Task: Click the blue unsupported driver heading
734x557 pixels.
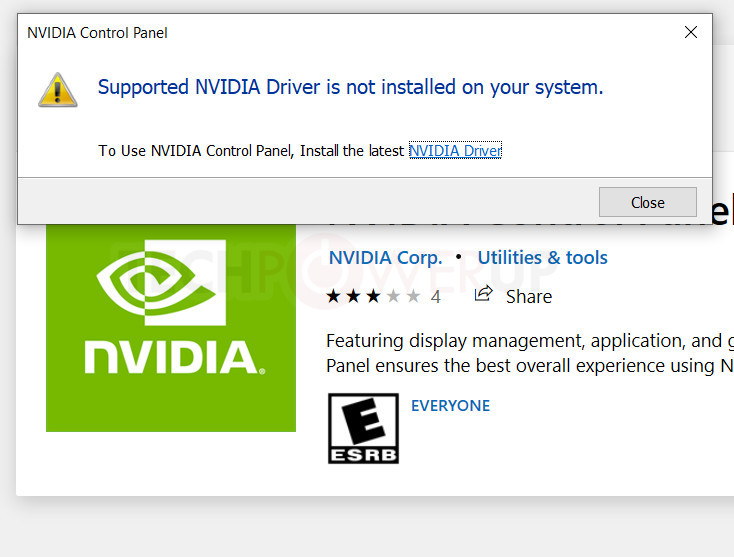Action: 350,88
